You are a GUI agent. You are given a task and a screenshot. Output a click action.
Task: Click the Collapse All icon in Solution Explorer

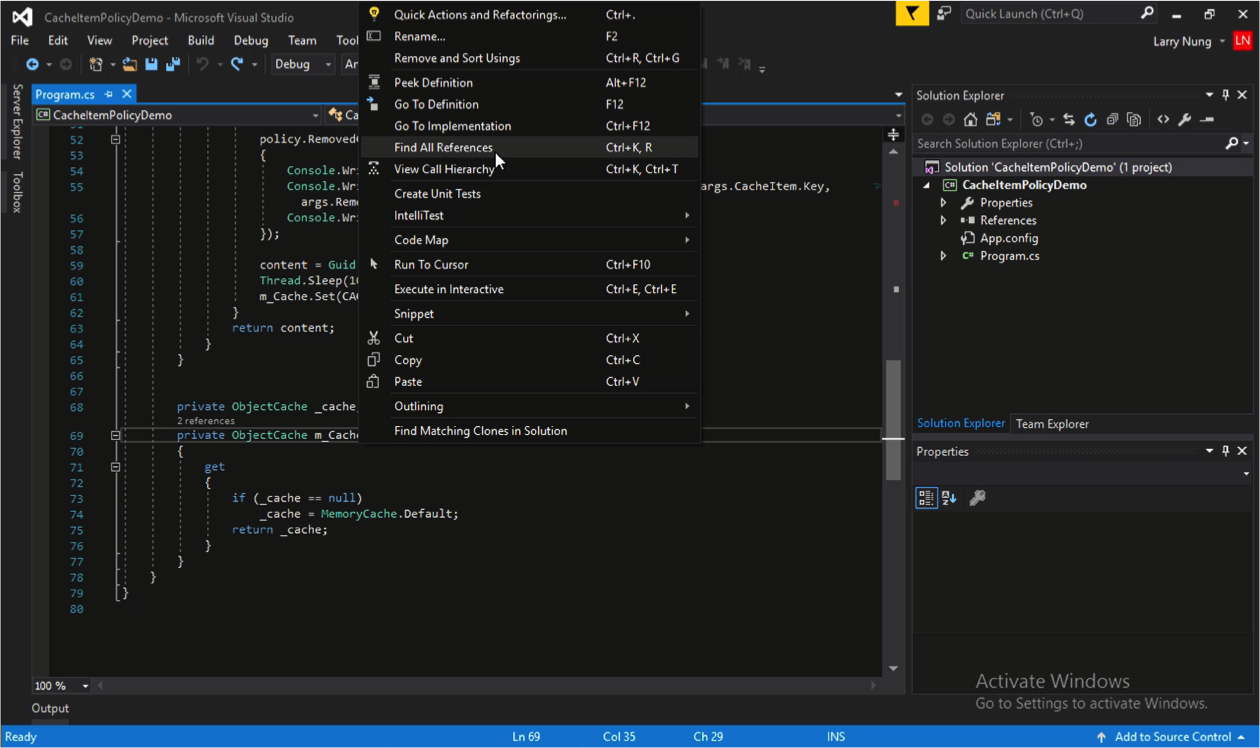point(1112,120)
